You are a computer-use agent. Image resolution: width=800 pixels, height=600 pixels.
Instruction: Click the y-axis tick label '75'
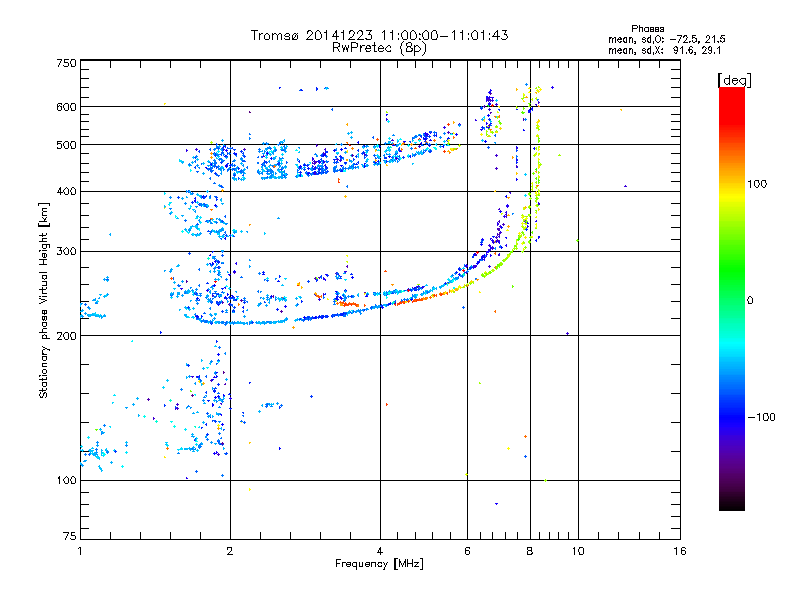(x=70, y=536)
